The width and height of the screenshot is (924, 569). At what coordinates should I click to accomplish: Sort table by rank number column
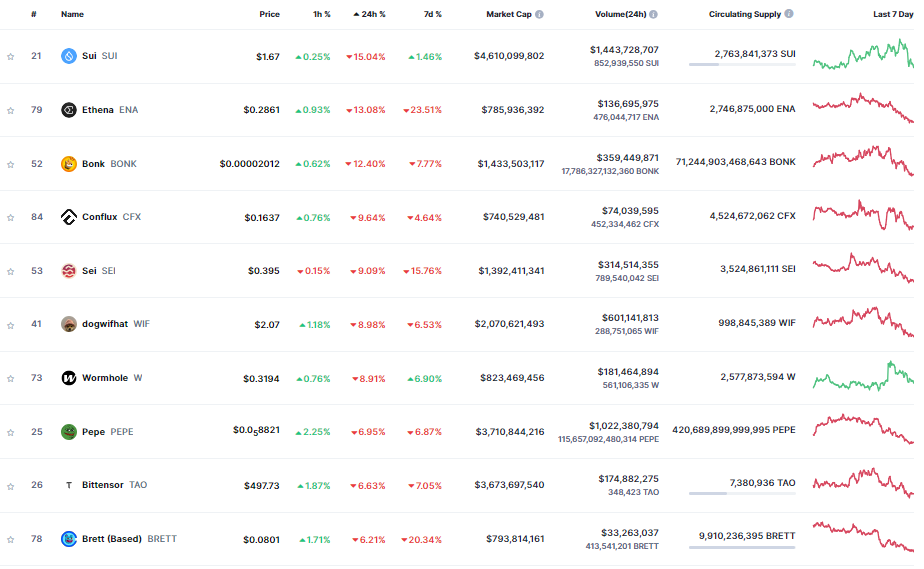point(34,14)
